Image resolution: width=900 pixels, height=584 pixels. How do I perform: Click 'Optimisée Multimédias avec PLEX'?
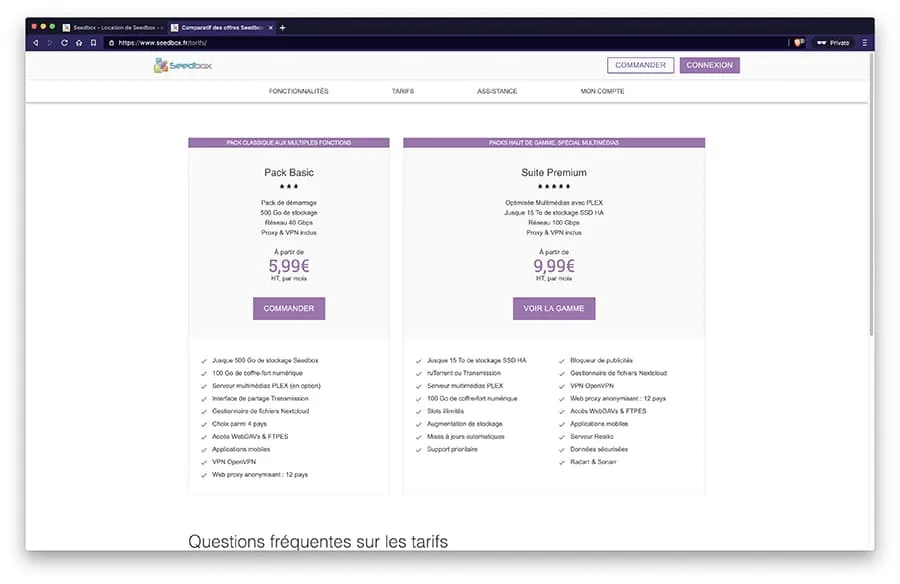click(x=554, y=203)
